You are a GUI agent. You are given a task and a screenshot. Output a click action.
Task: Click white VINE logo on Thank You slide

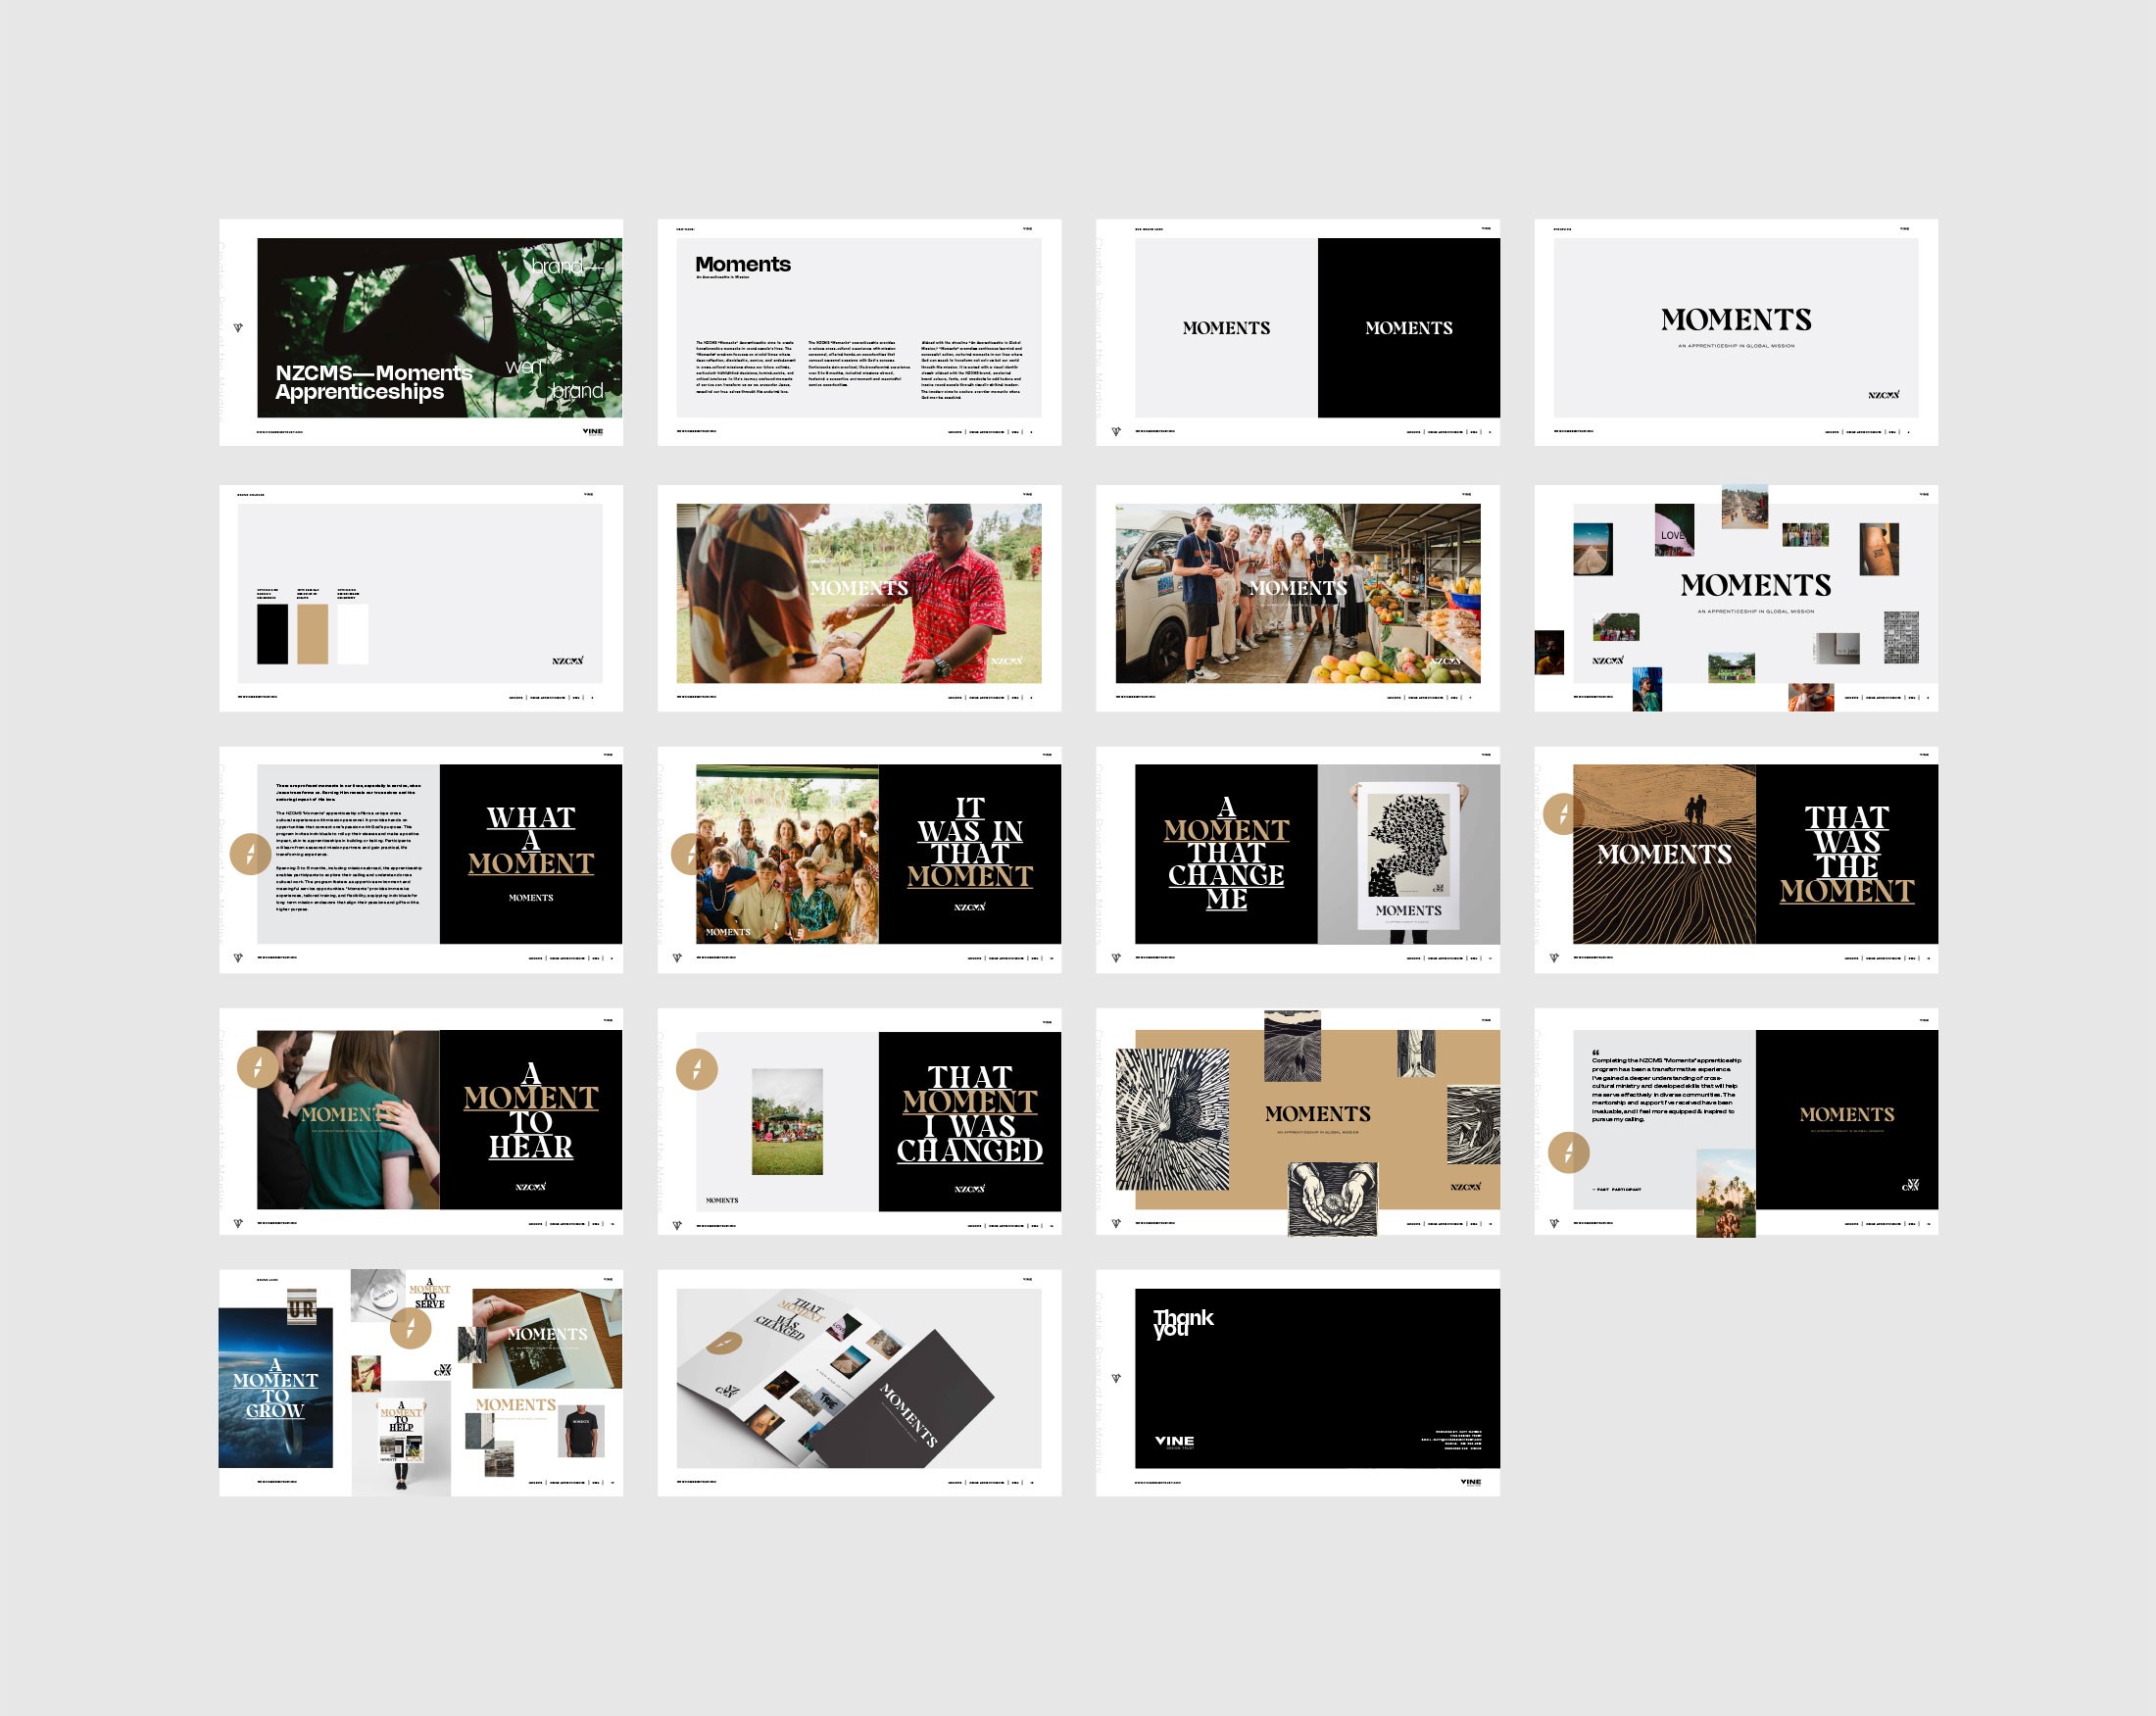pyautogui.click(x=1174, y=1441)
